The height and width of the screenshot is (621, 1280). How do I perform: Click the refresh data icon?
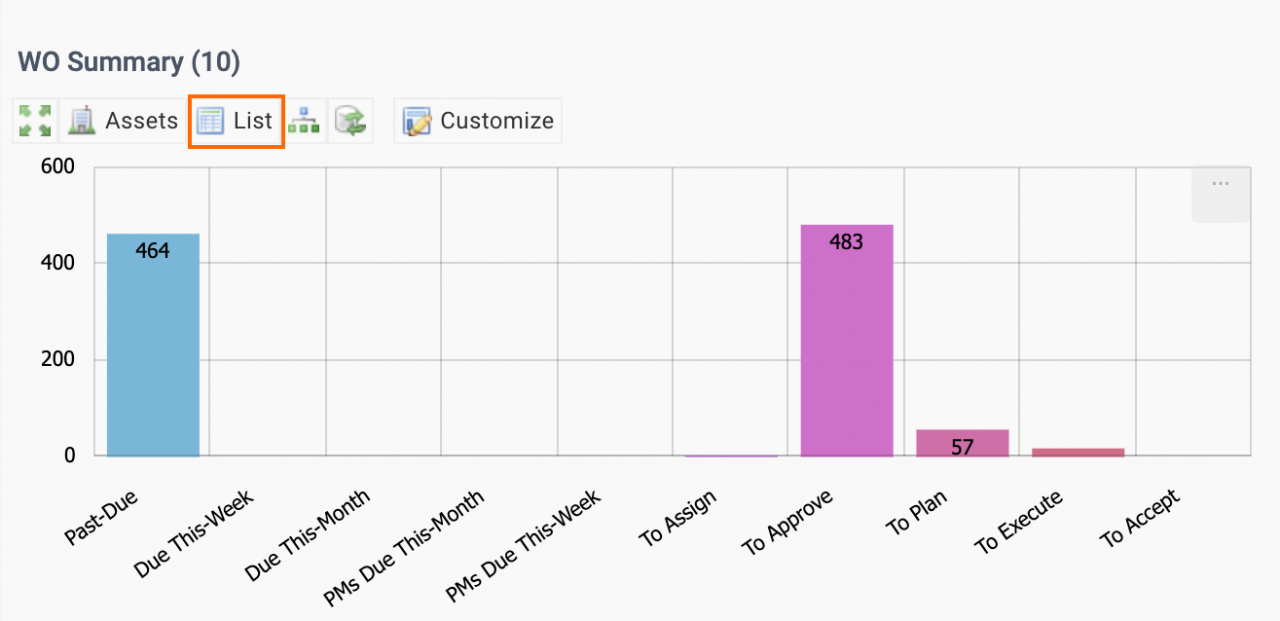pyautogui.click(x=351, y=121)
